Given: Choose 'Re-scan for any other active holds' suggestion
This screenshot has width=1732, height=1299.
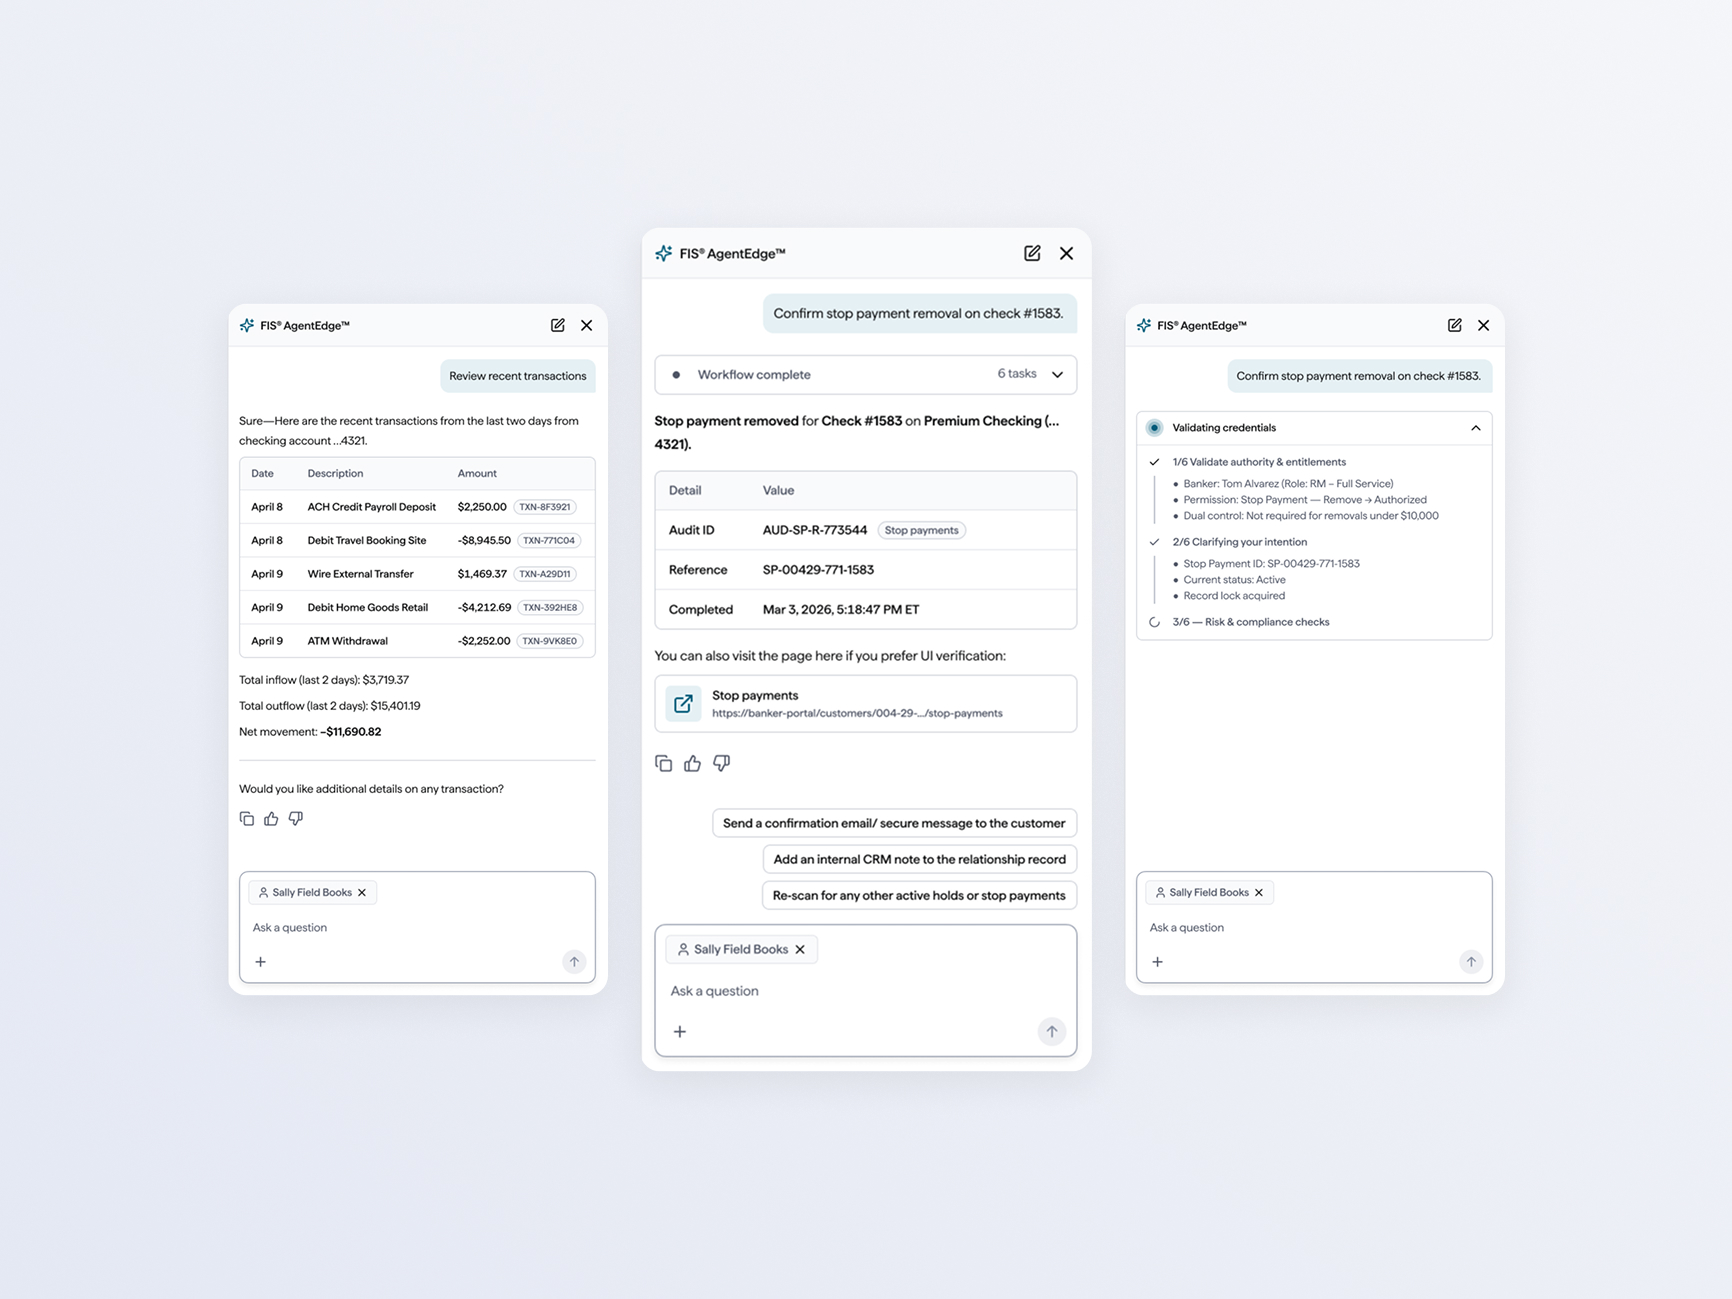Looking at the screenshot, I should (919, 895).
